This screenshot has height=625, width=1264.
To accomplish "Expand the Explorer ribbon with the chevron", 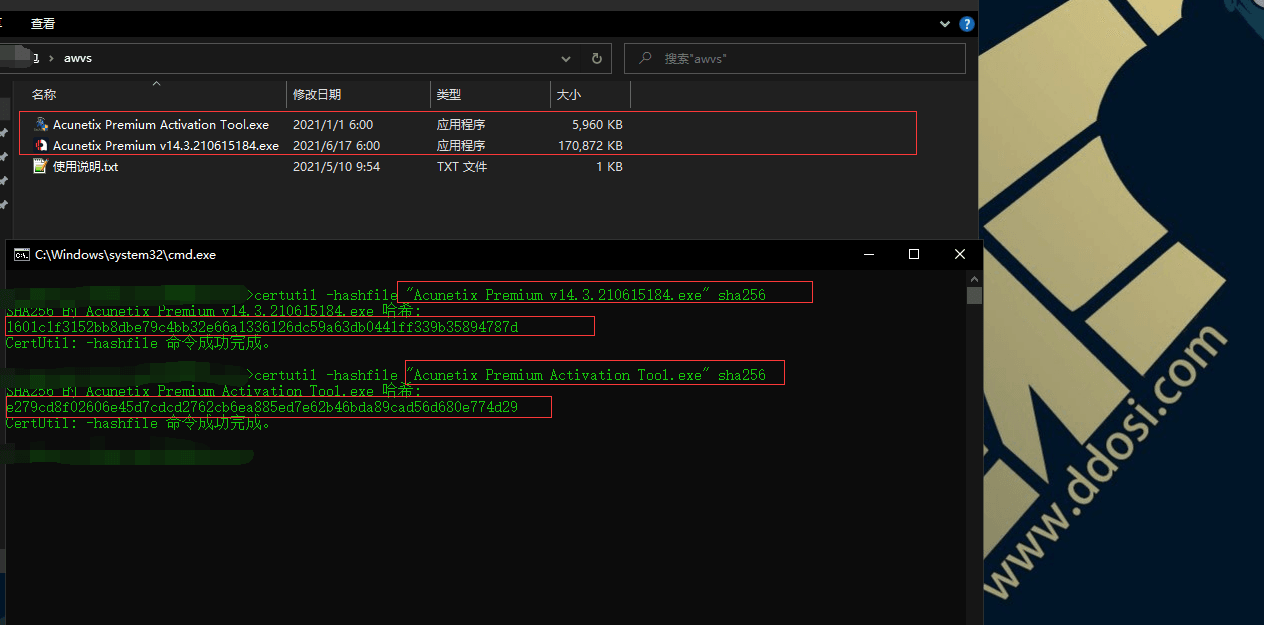I will (x=945, y=24).
